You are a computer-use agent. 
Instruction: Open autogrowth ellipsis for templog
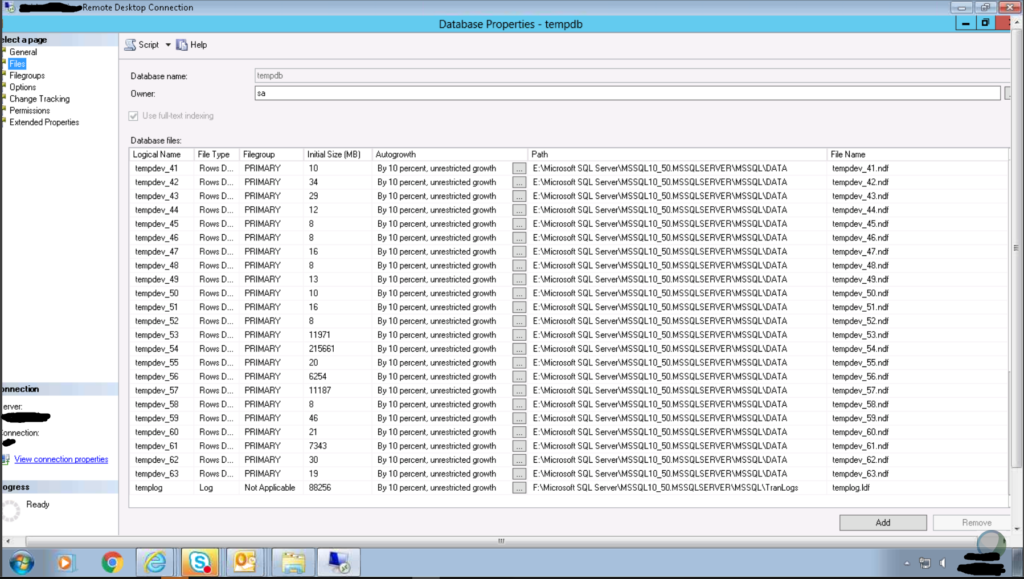519,488
